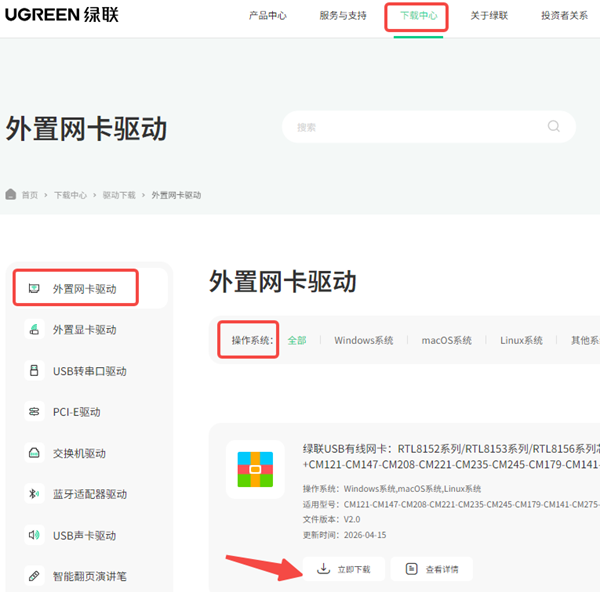The image size is (600, 592).
Task: Click the USB转串口驱动 sidebar icon
Action: tap(34, 370)
